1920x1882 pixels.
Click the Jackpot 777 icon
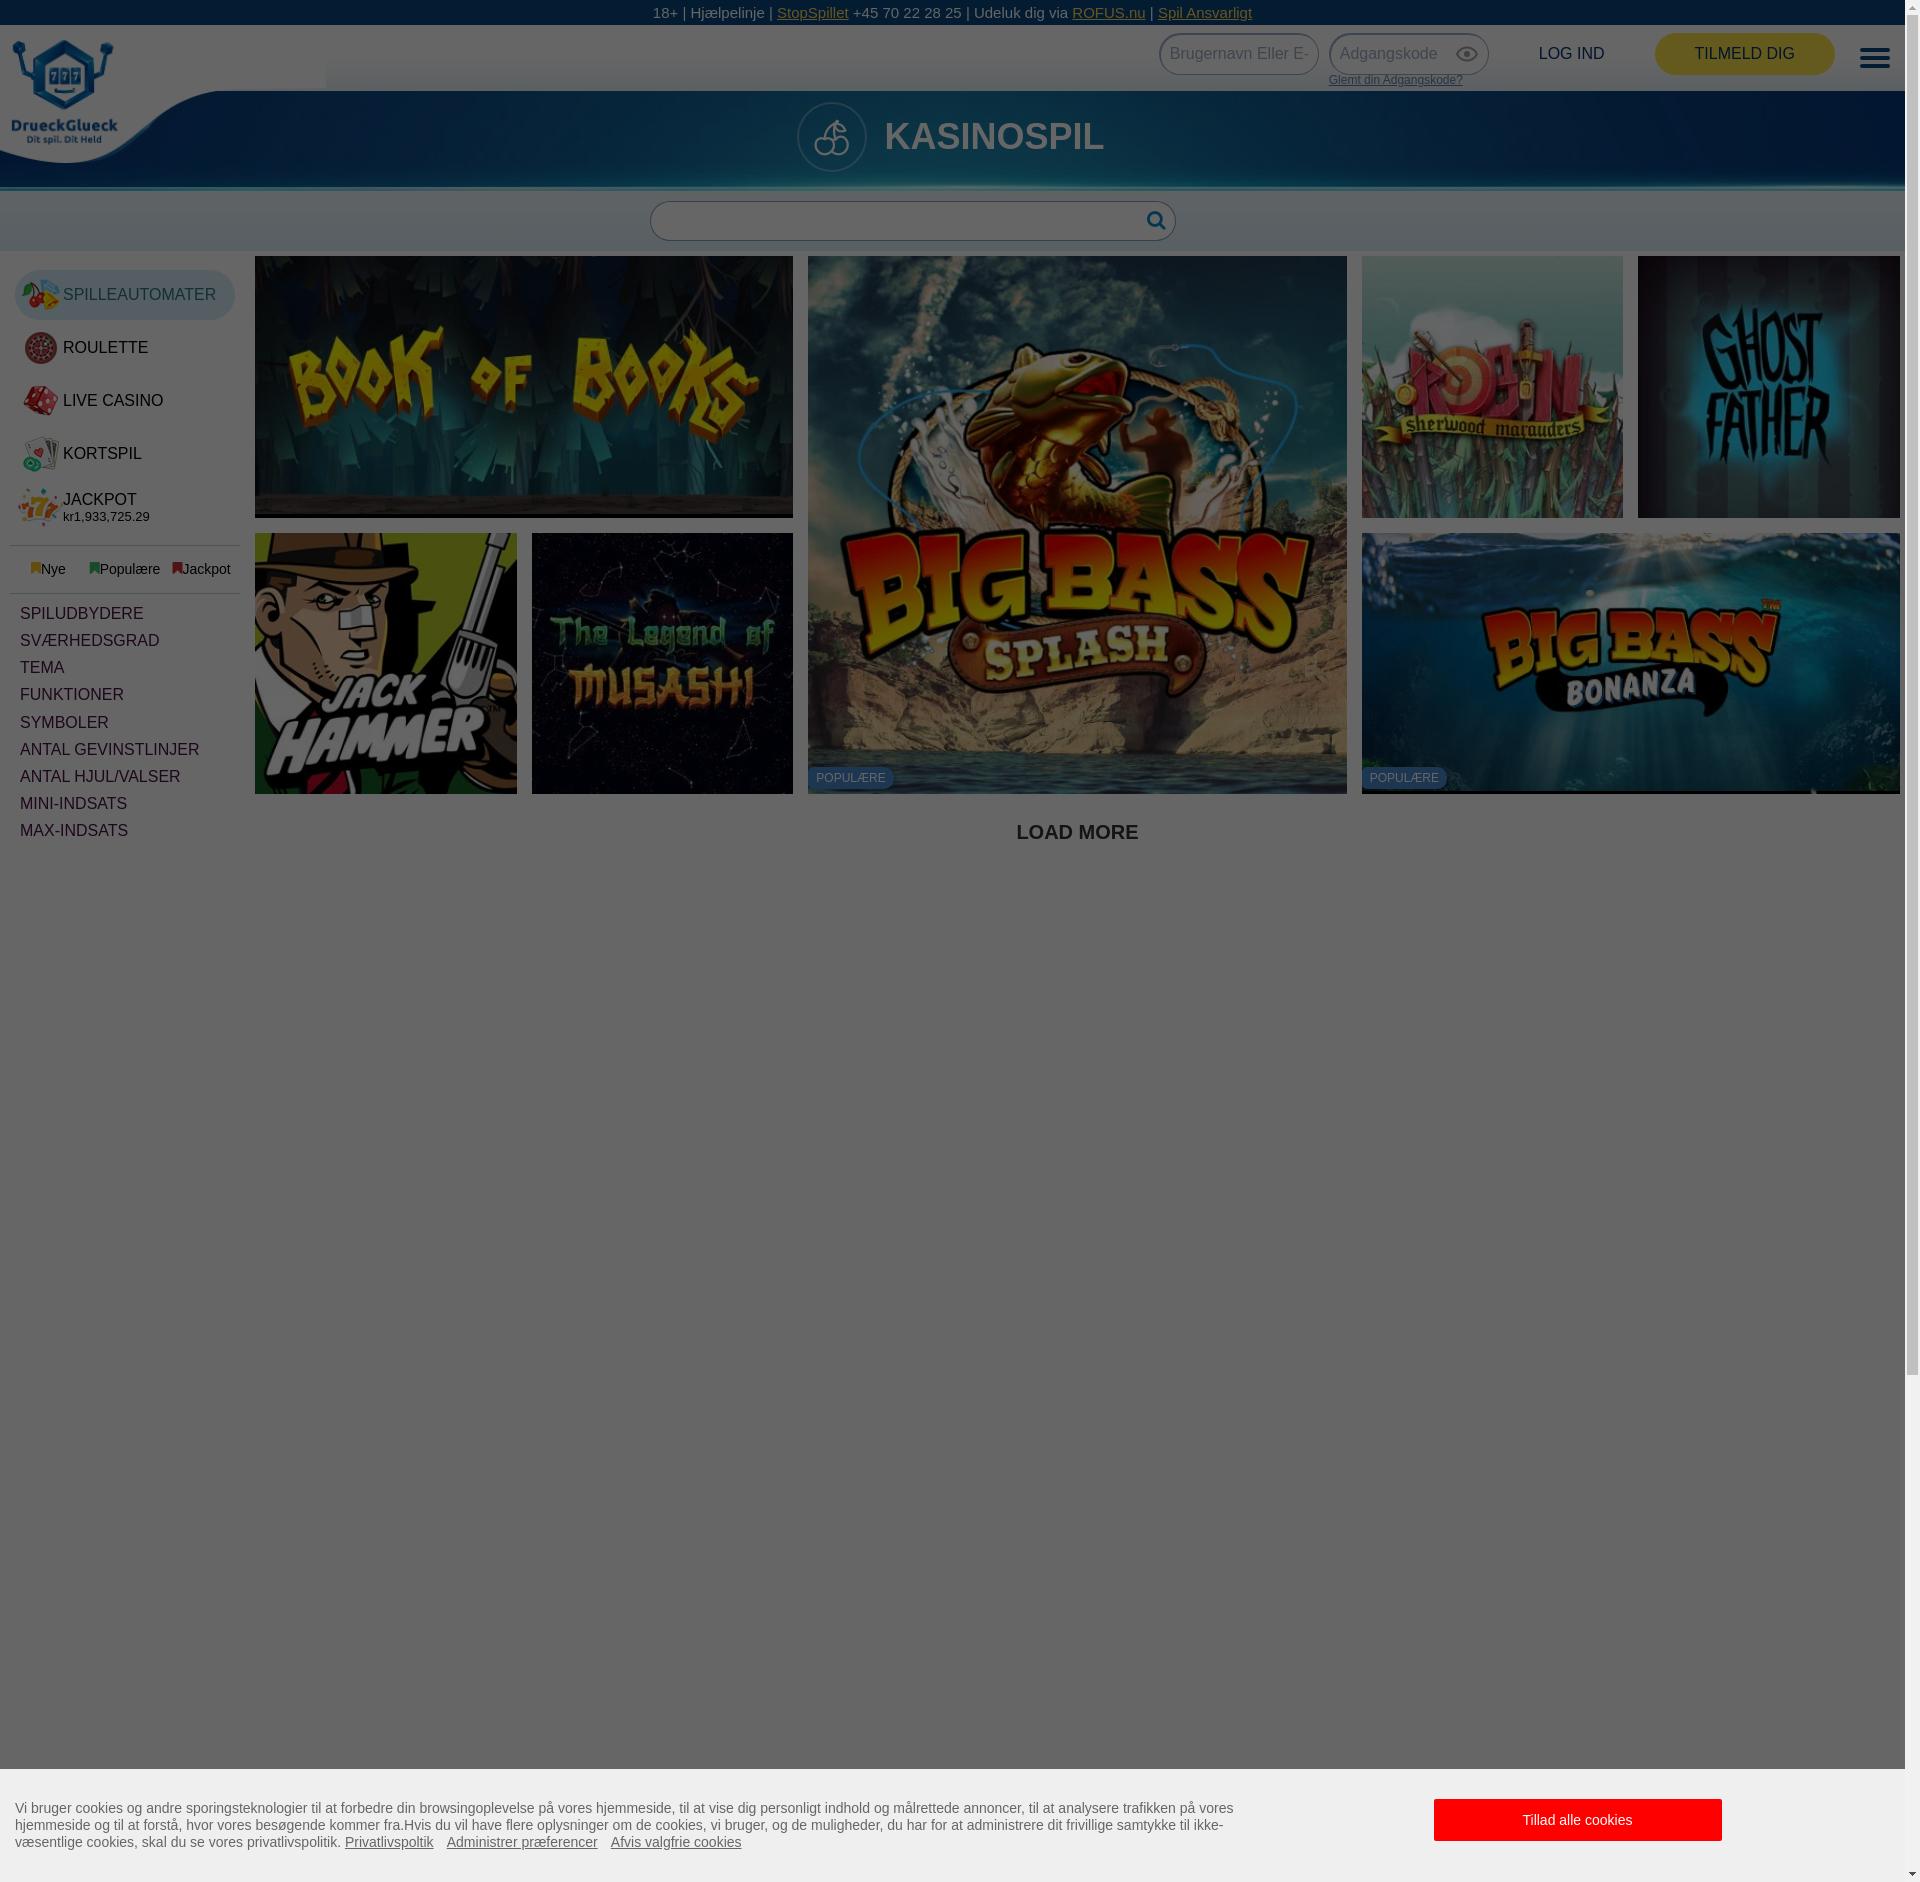(x=39, y=507)
